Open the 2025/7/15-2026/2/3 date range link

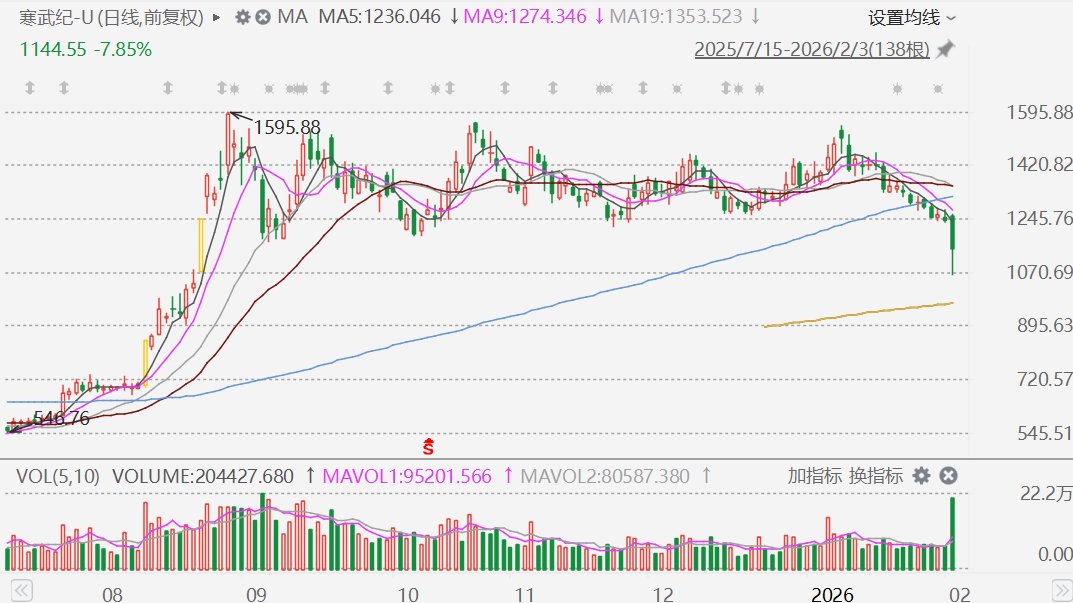point(812,49)
